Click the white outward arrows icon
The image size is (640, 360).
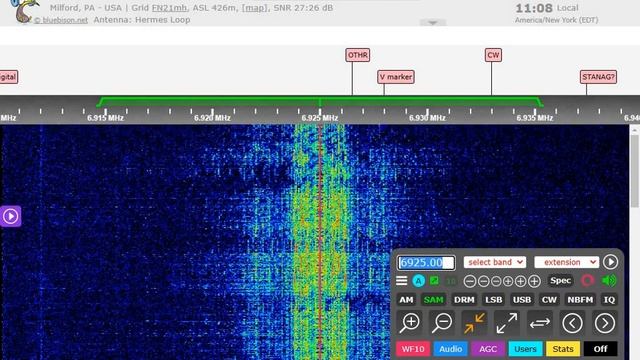507,323
